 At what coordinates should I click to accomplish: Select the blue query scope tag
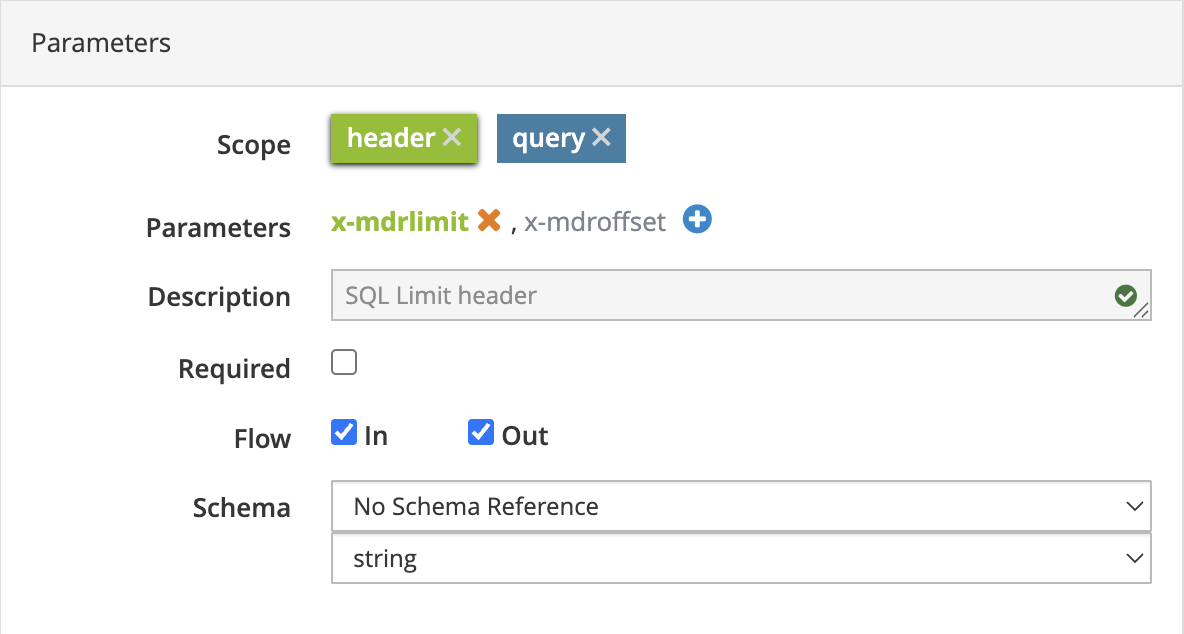tap(548, 138)
